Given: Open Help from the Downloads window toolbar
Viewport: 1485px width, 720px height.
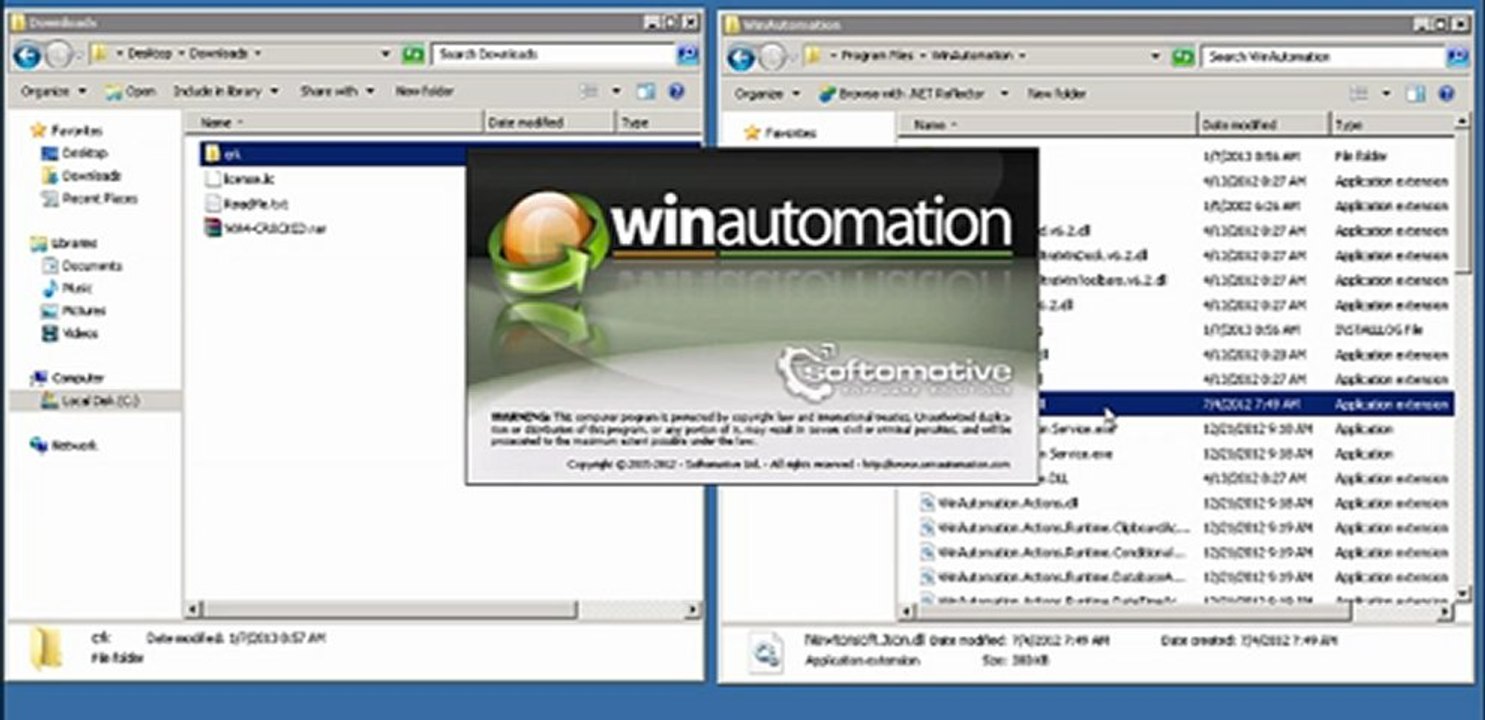Looking at the screenshot, I should pos(676,91).
